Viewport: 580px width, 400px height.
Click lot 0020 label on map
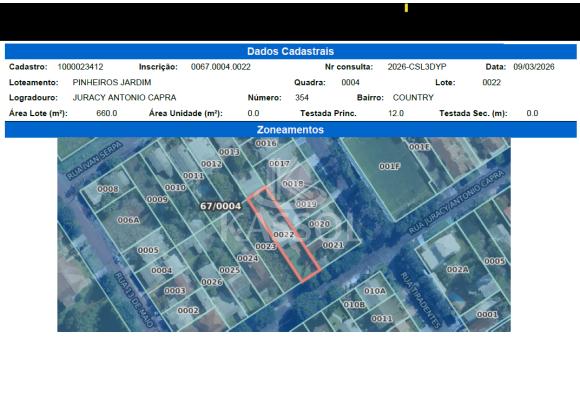[319, 224]
